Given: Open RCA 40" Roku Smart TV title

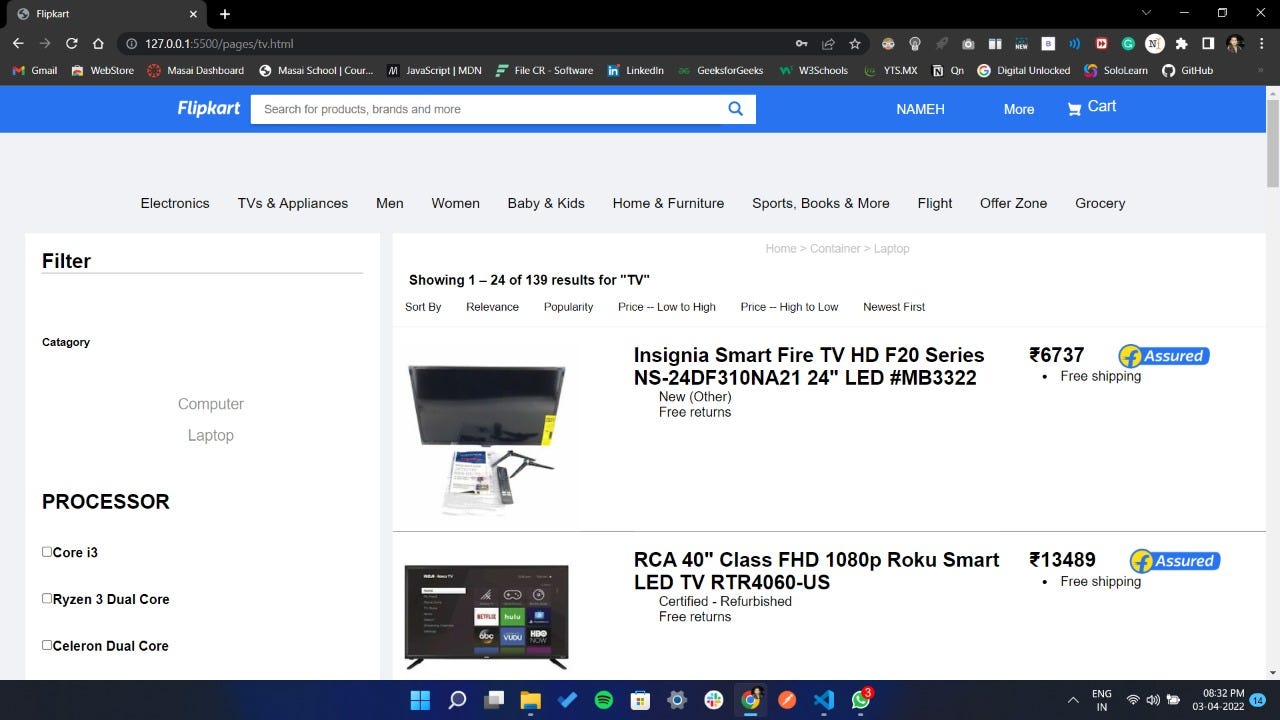Looking at the screenshot, I should click(x=817, y=571).
